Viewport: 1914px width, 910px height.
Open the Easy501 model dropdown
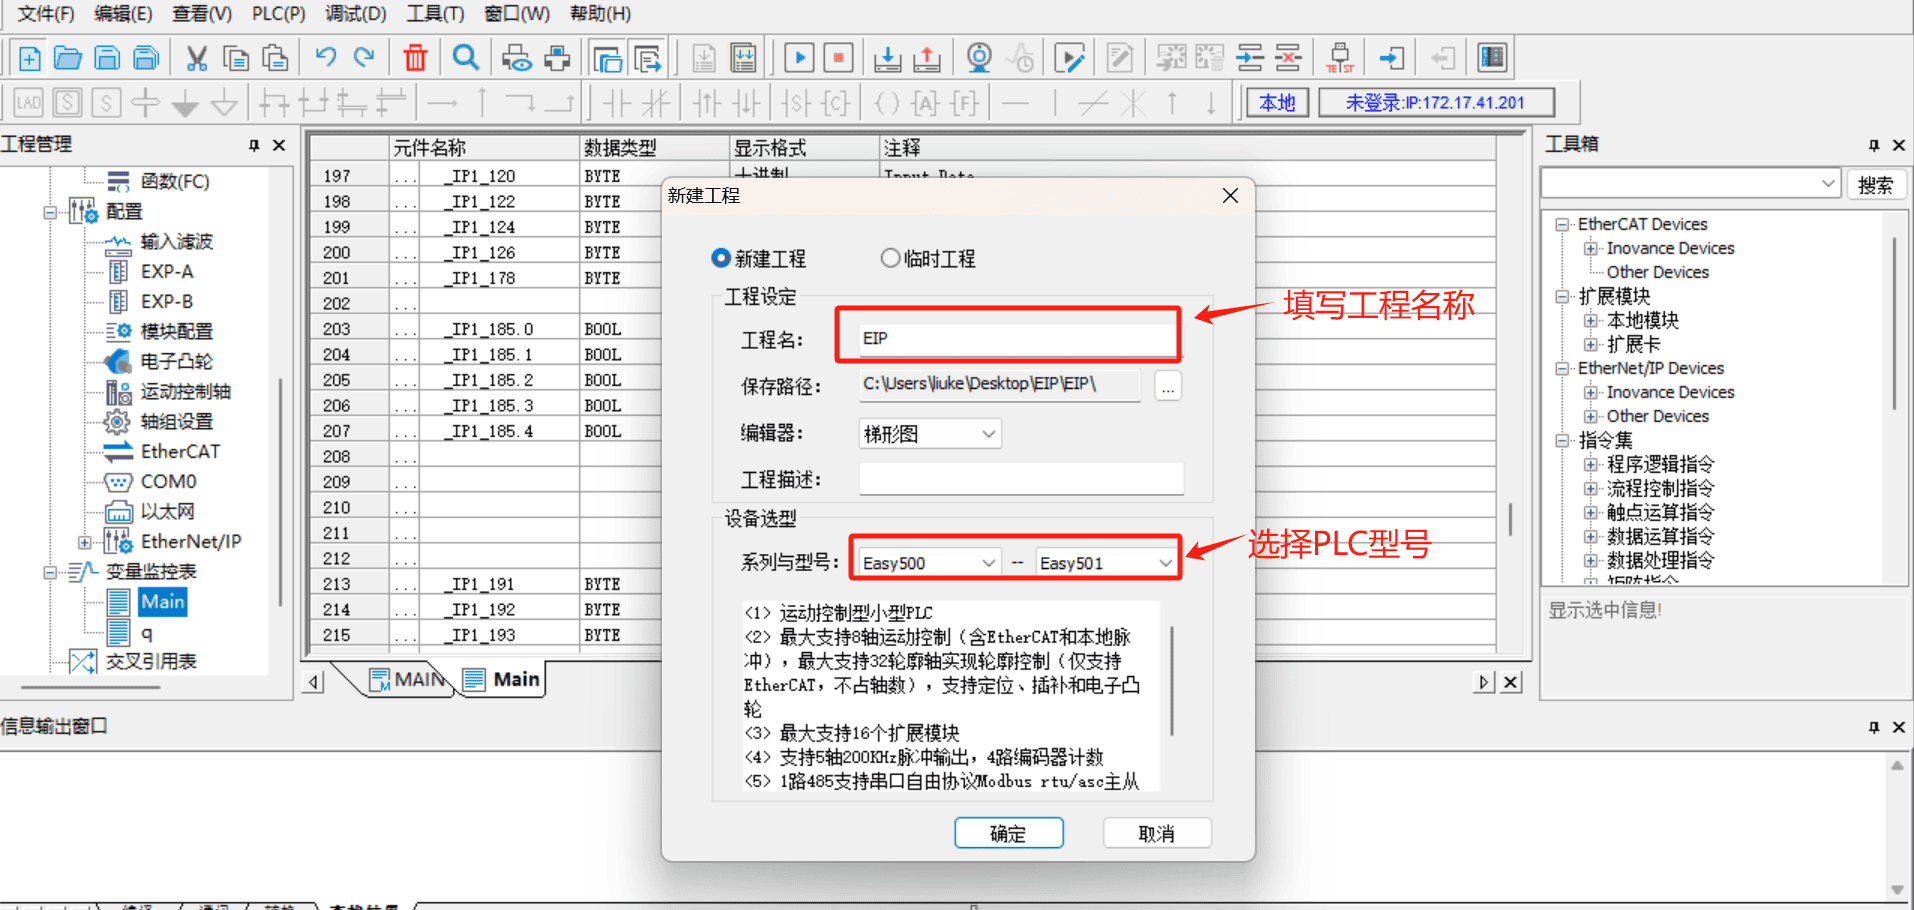coord(1106,563)
